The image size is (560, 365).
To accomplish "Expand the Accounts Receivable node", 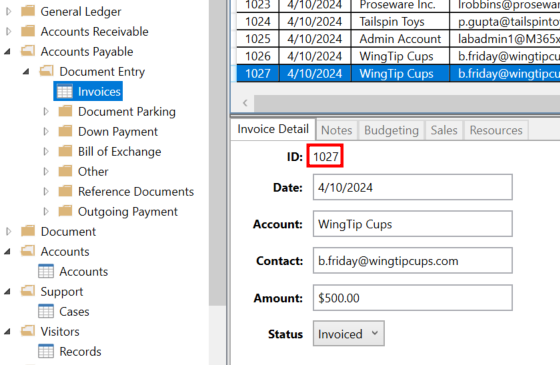I will click(9, 31).
